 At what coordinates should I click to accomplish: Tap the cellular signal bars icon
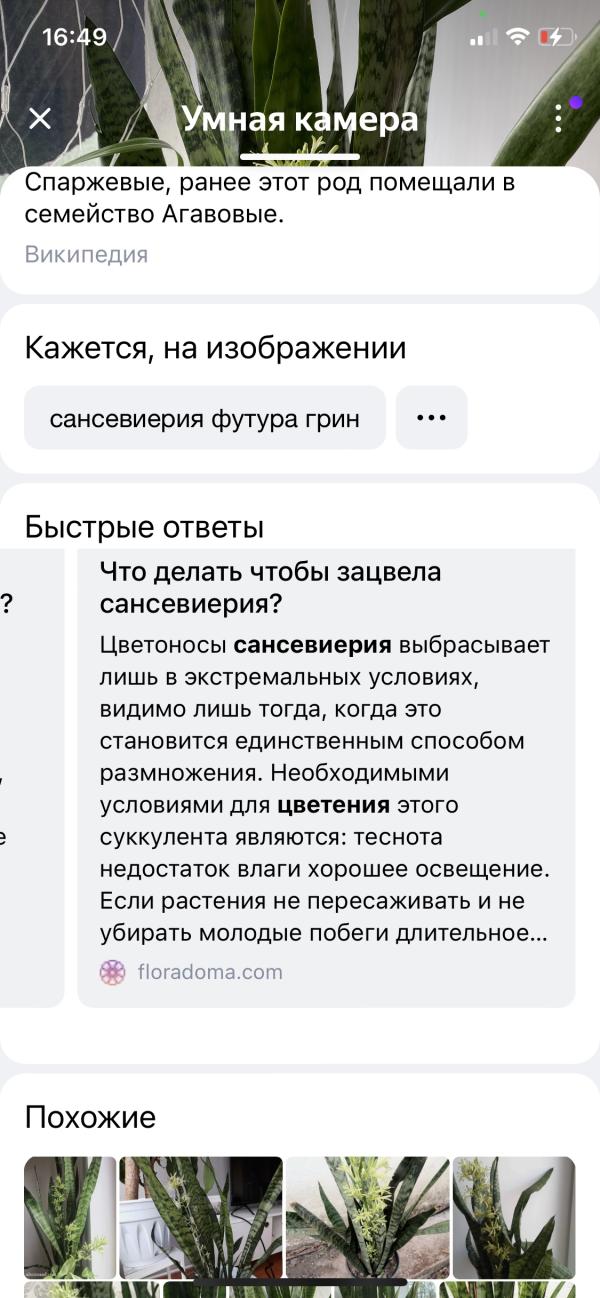[x=483, y=37]
